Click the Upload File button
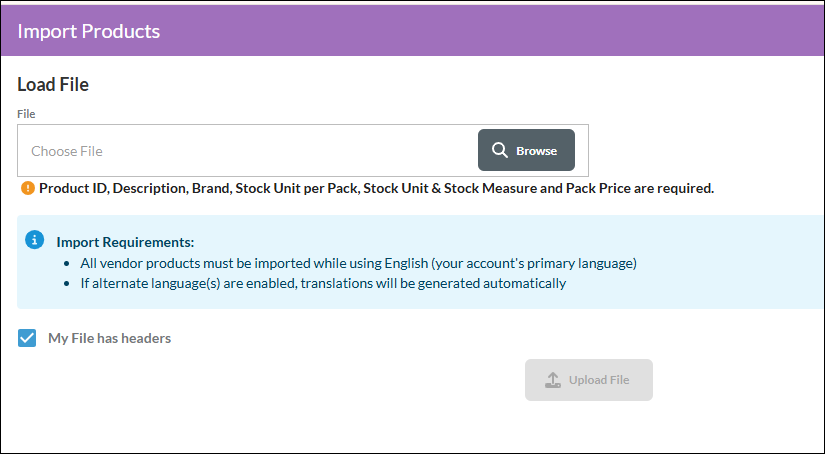 pos(589,380)
